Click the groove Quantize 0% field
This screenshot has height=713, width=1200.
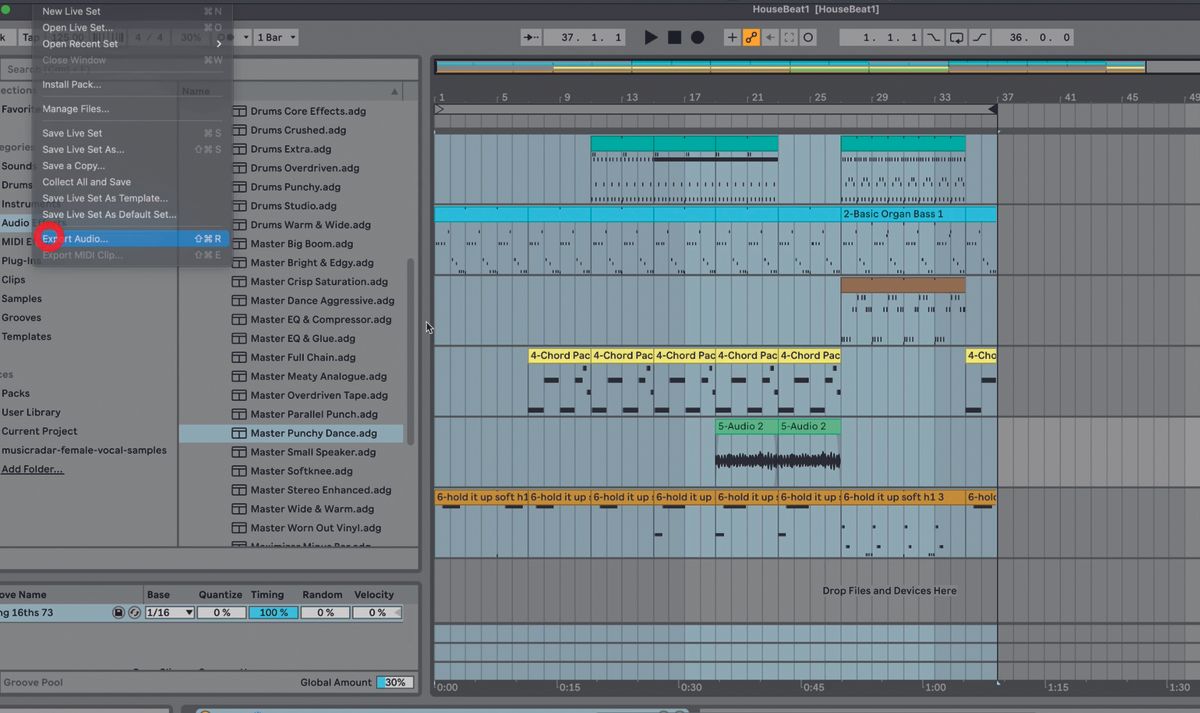point(221,612)
